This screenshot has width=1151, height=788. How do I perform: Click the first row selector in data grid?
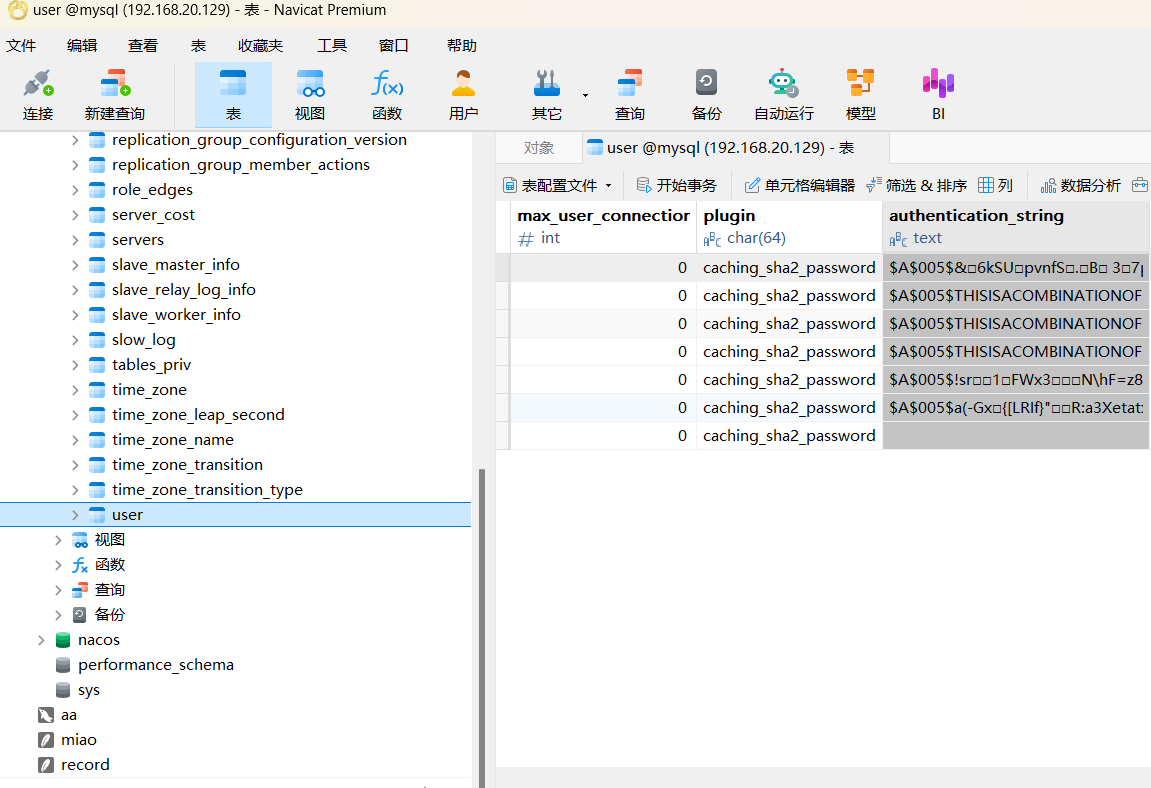click(503, 268)
